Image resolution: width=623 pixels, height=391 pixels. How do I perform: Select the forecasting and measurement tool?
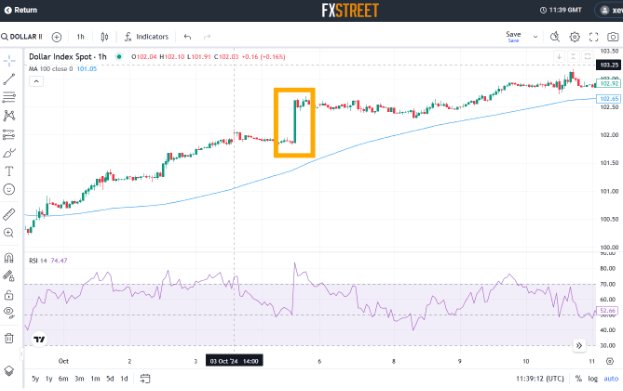[x=9, y=135]
